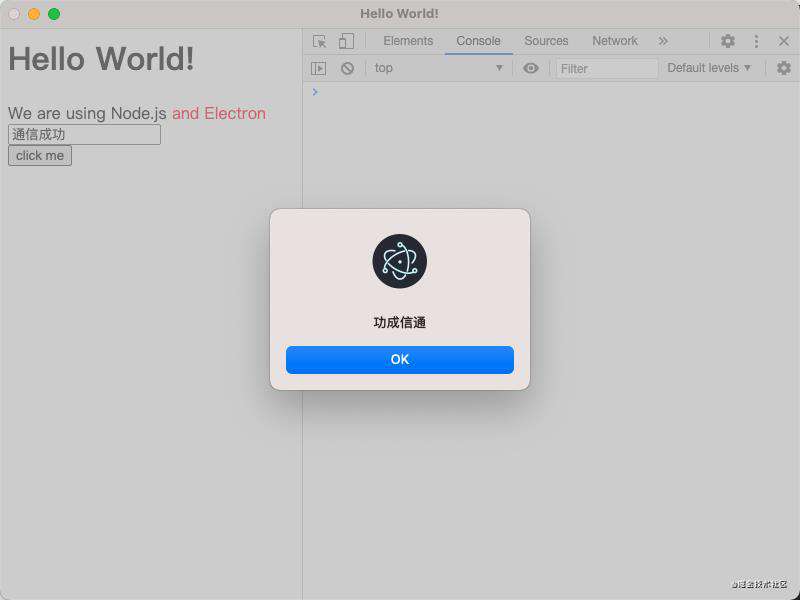Click the console Filter field
This screenshot has width=800, height=600.
(x=607, y=68)
